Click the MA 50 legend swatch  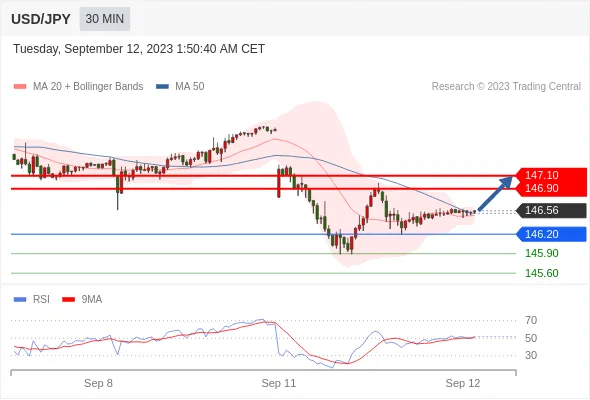[162, 87]
